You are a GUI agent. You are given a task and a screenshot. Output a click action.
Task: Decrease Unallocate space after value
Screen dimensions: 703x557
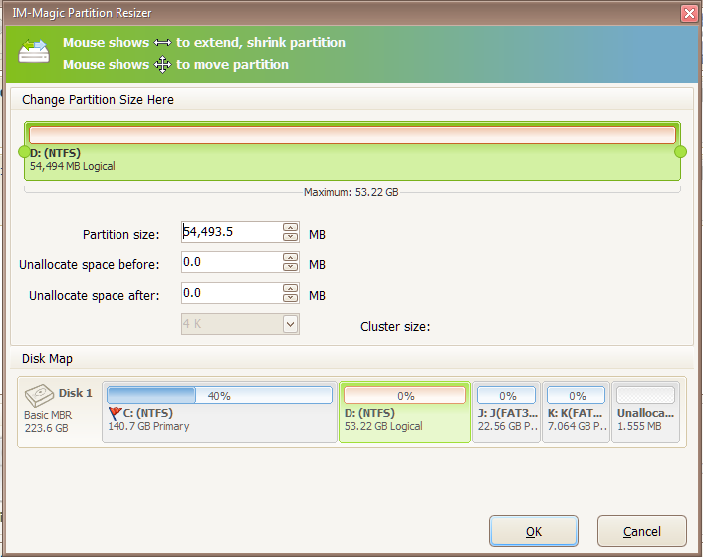291,297
